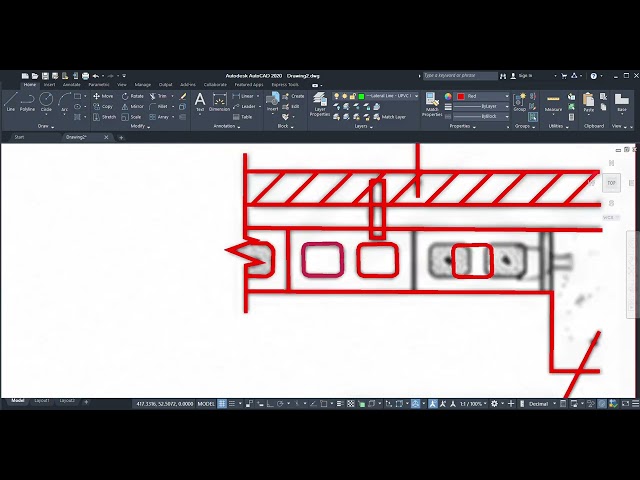
Task: Switch to the Annotate ribbon tab
Action: pos(71,85)
